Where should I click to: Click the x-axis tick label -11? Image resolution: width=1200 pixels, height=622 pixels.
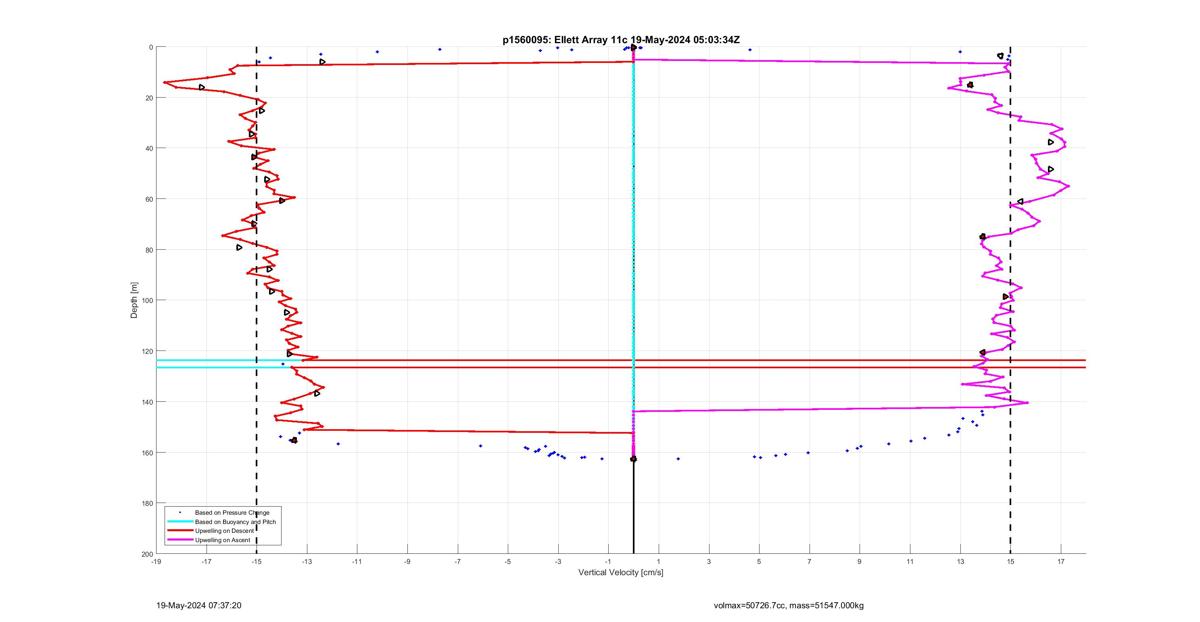point(357,562)
